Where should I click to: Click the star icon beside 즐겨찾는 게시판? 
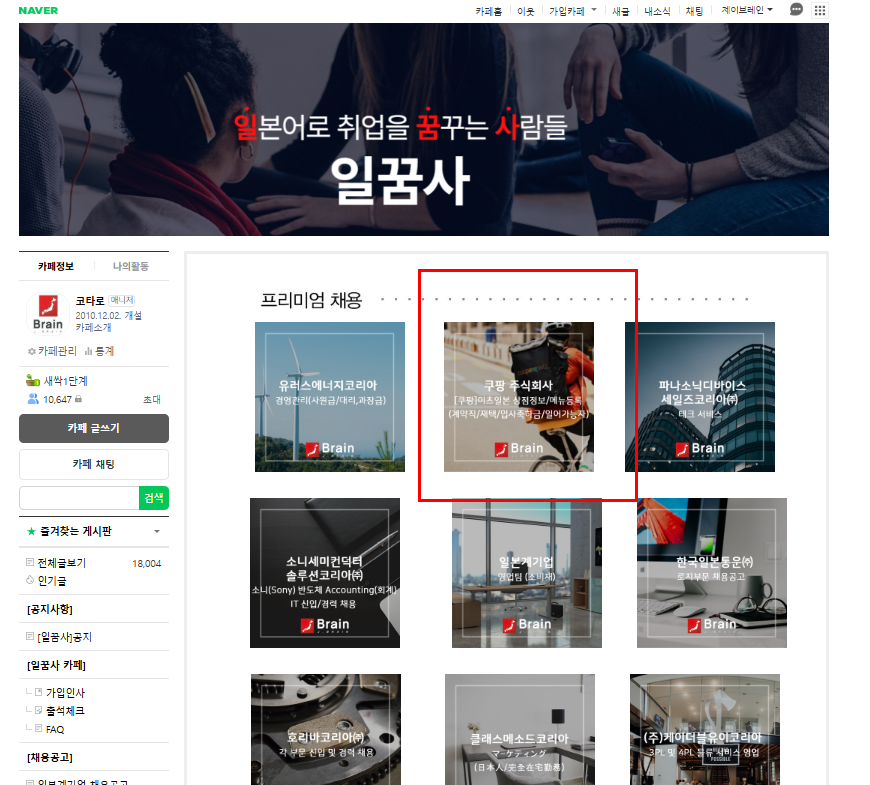pos(31,531)
